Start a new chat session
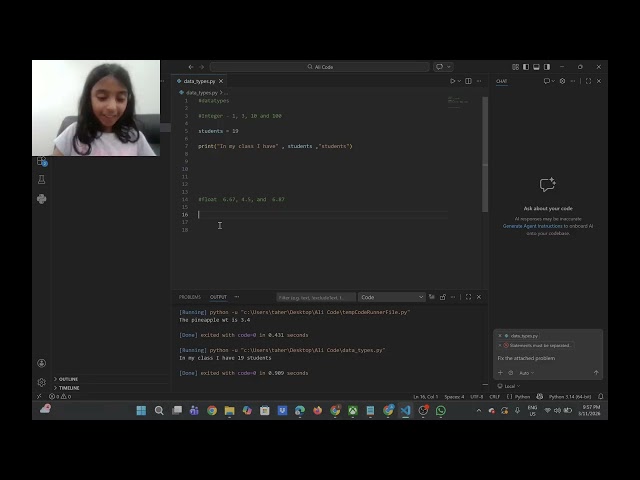Screen dimensions: 640x480 547,81
